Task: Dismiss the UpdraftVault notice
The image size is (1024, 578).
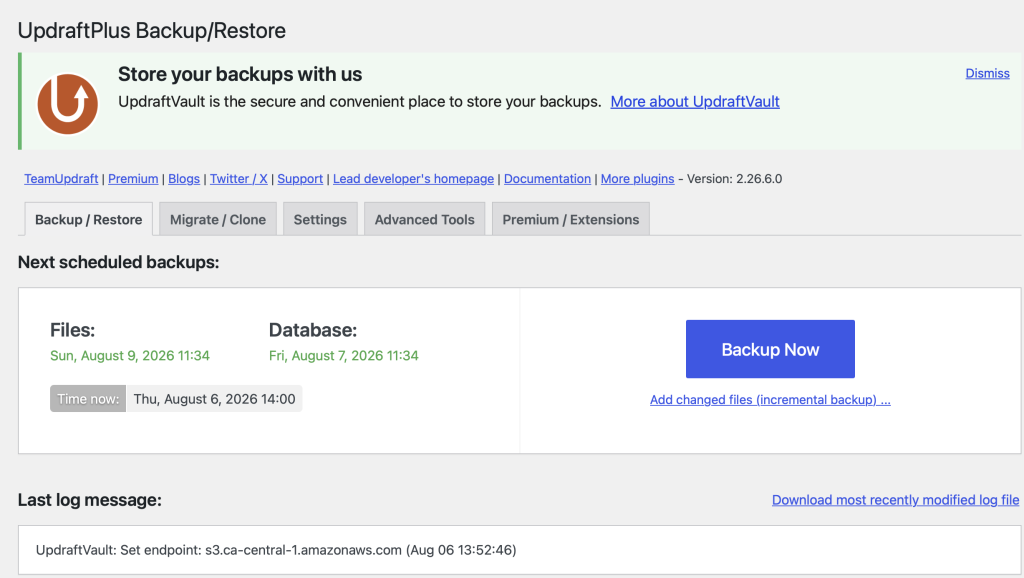Action: pyautogui.click(x=987, y=73)
